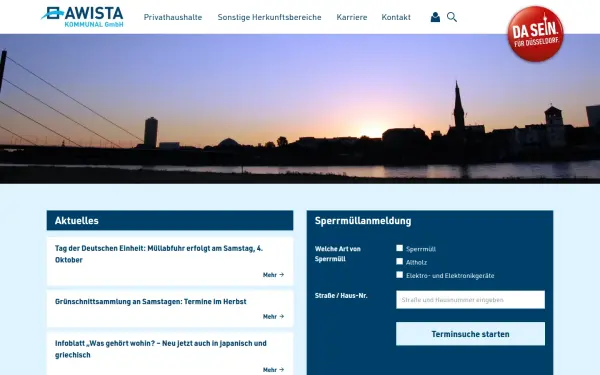Check the Altholz checkbox

399,261
